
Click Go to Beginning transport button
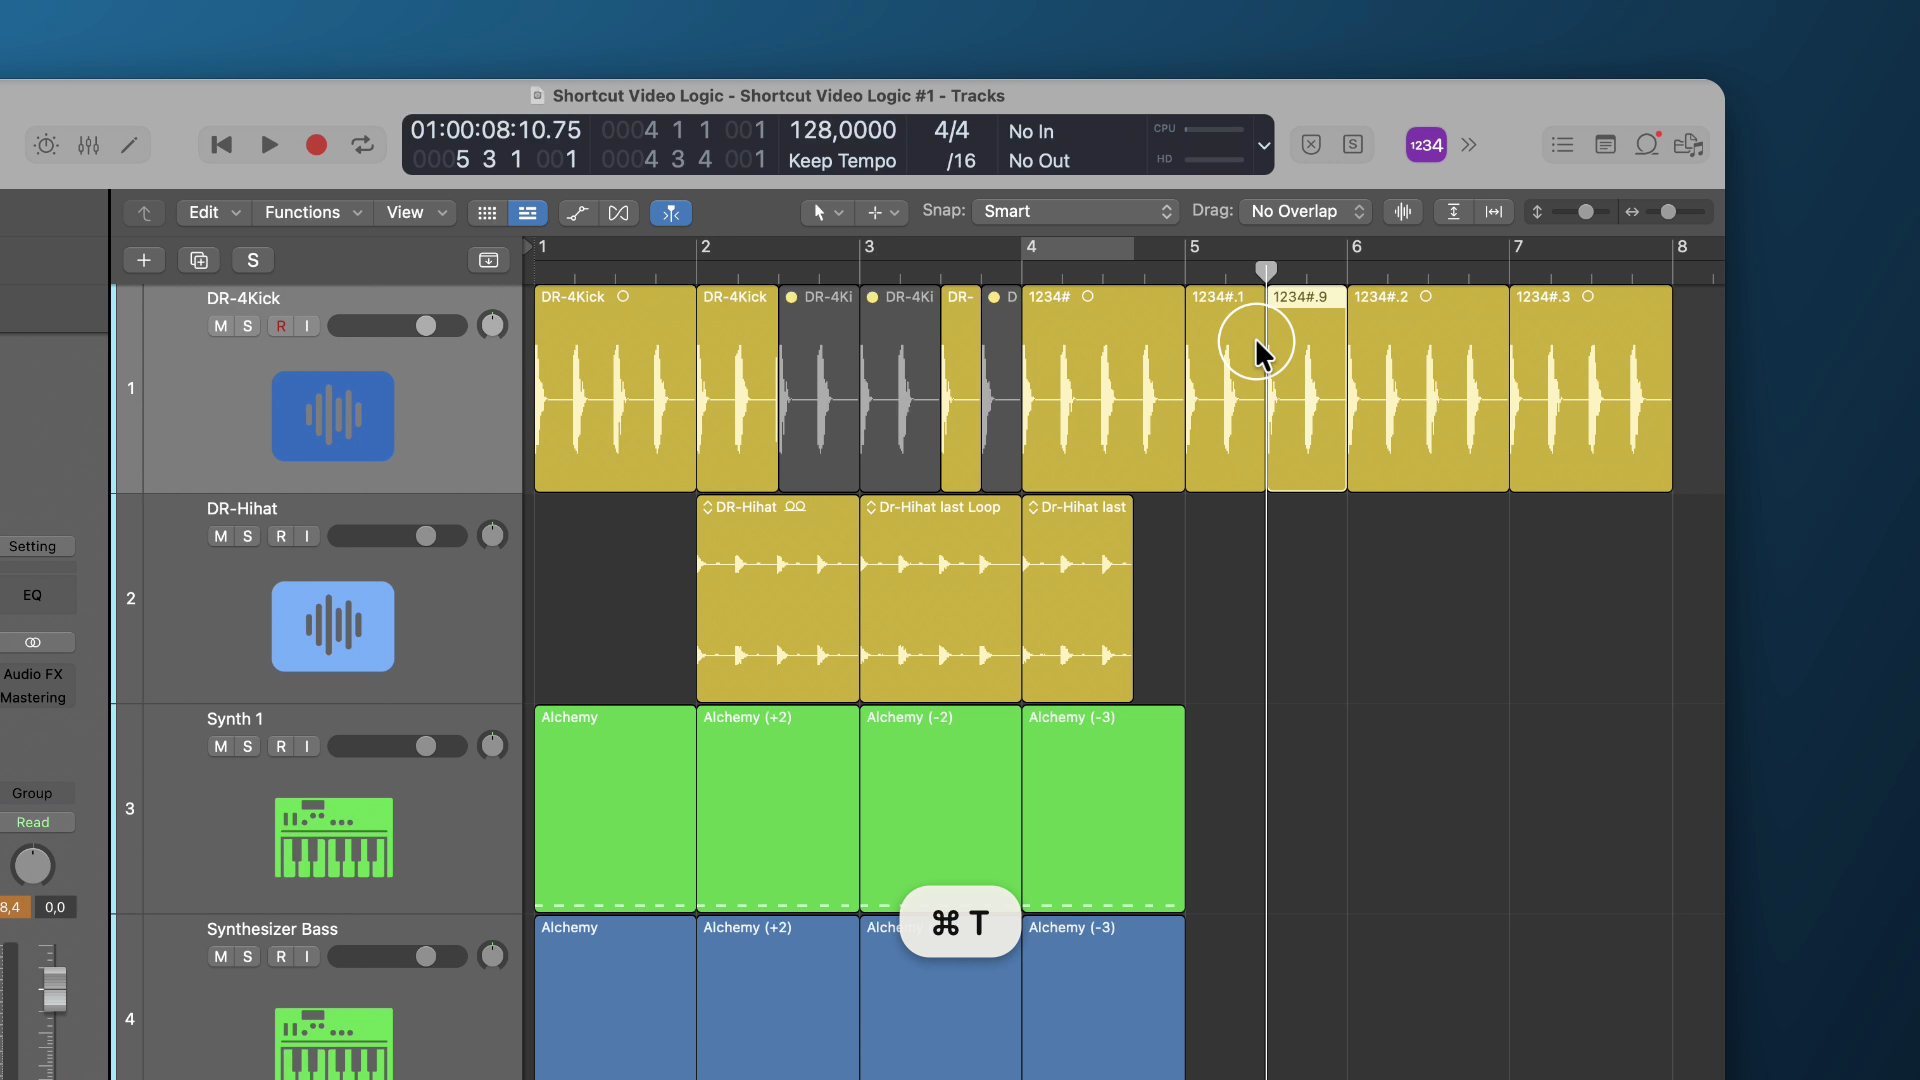221,145
